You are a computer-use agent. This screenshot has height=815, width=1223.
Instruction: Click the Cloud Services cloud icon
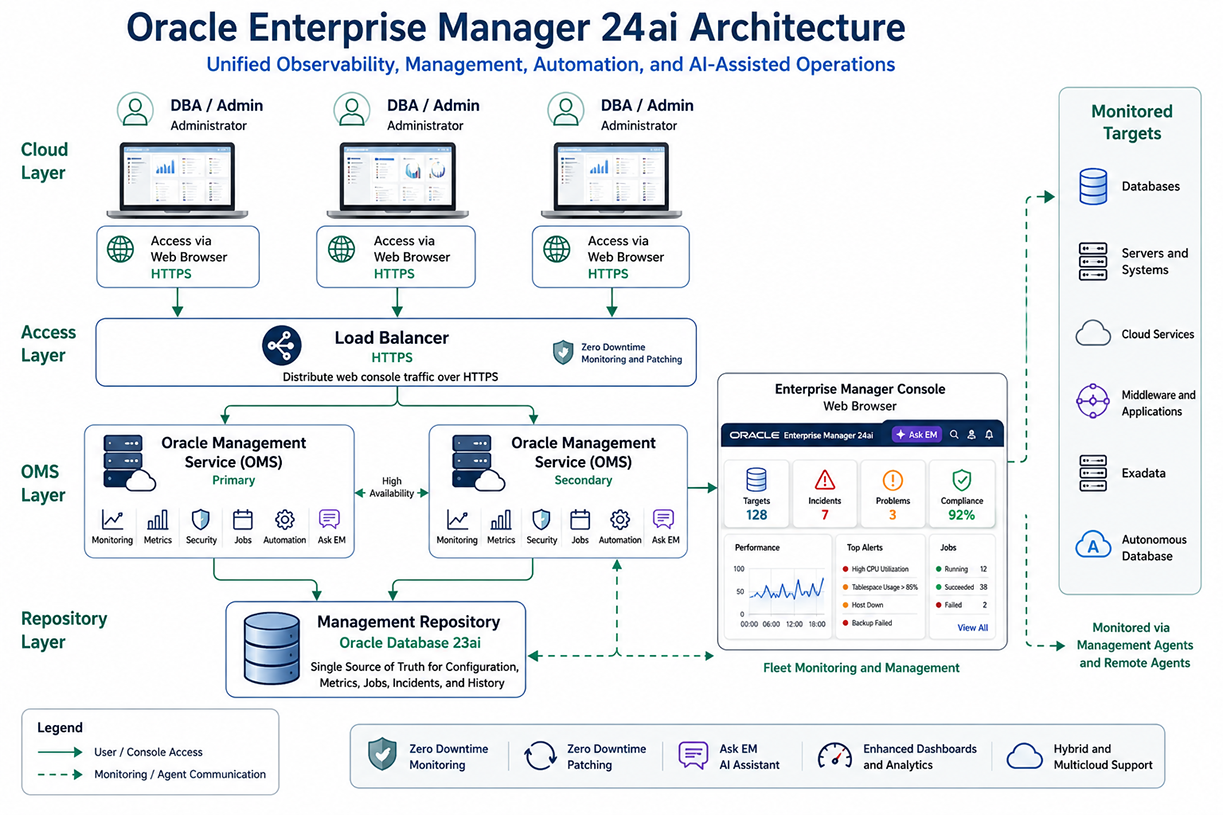point(1093,334)
